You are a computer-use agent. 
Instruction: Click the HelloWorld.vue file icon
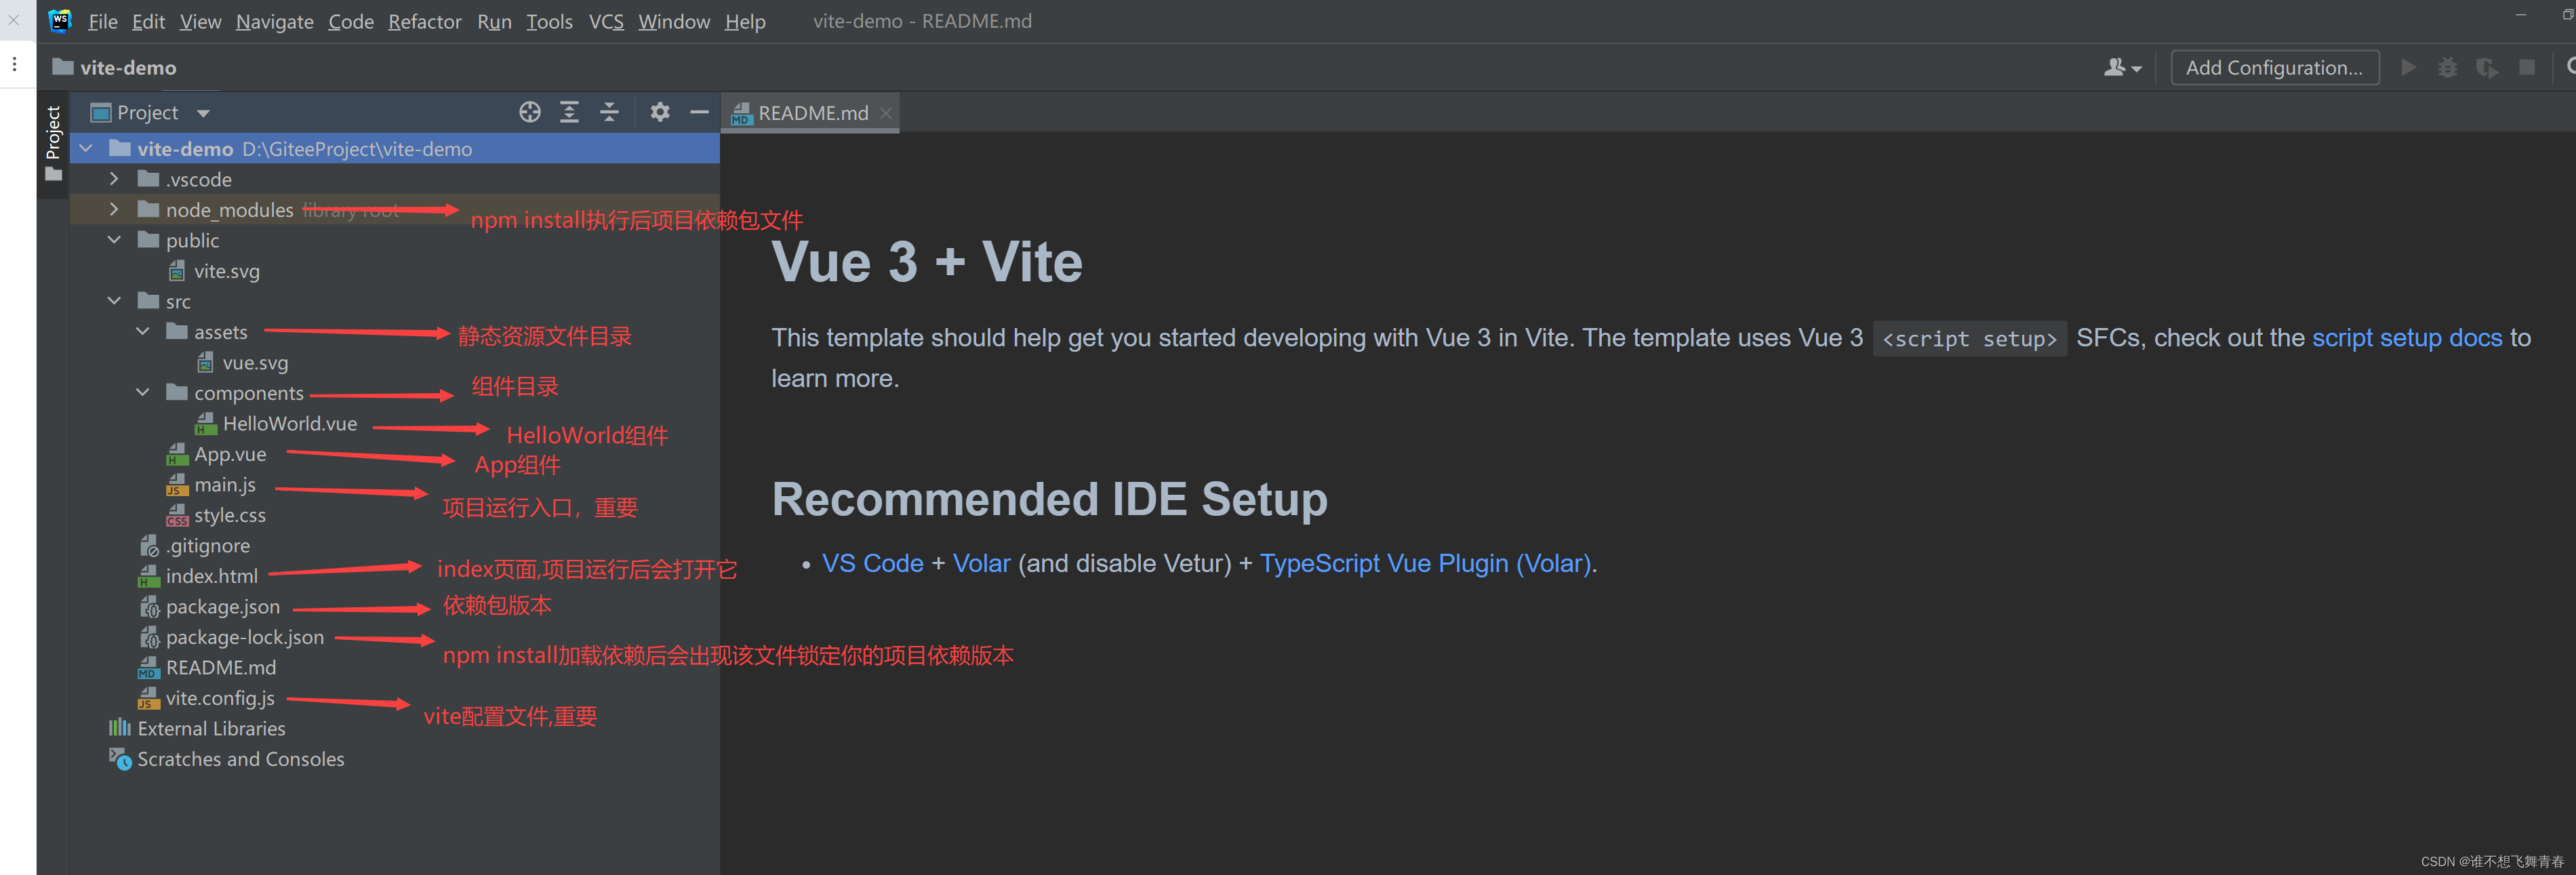pyautogui.click(x=205, y=424)
